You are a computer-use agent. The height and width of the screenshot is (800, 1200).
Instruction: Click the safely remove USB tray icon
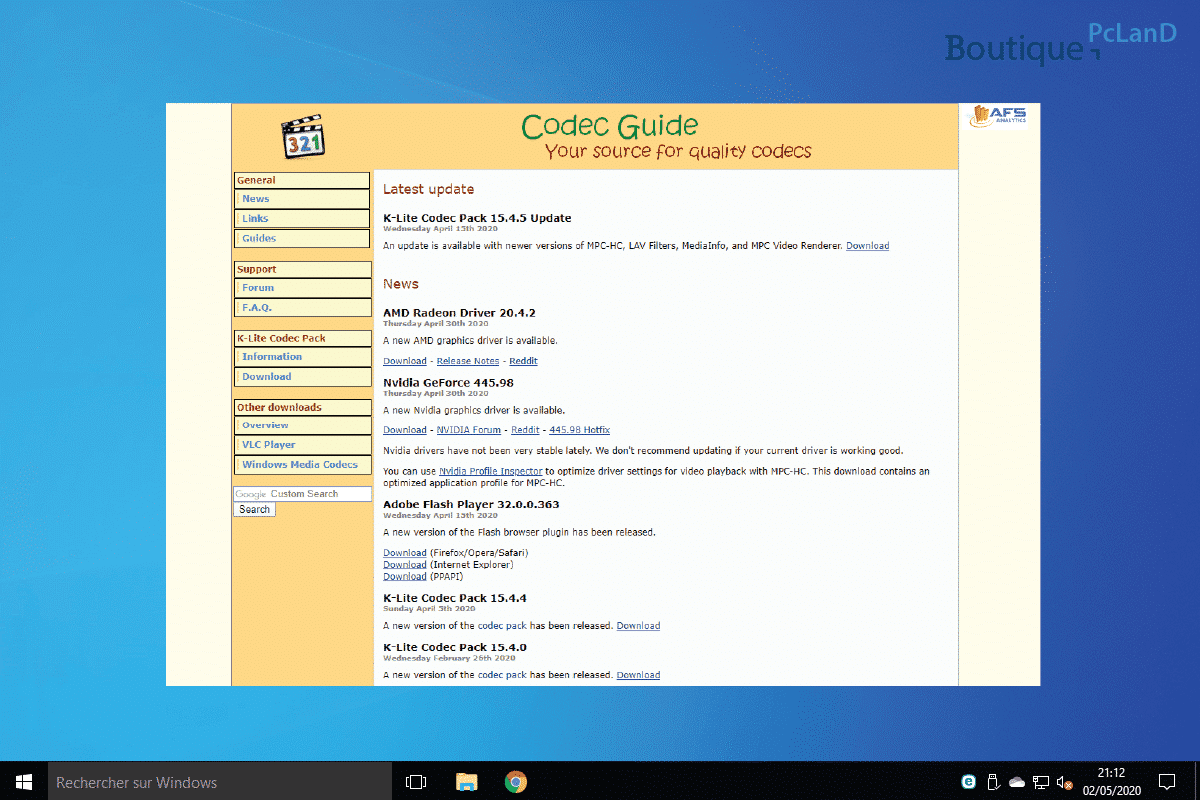pyautogui.click(x=992, y=782)
